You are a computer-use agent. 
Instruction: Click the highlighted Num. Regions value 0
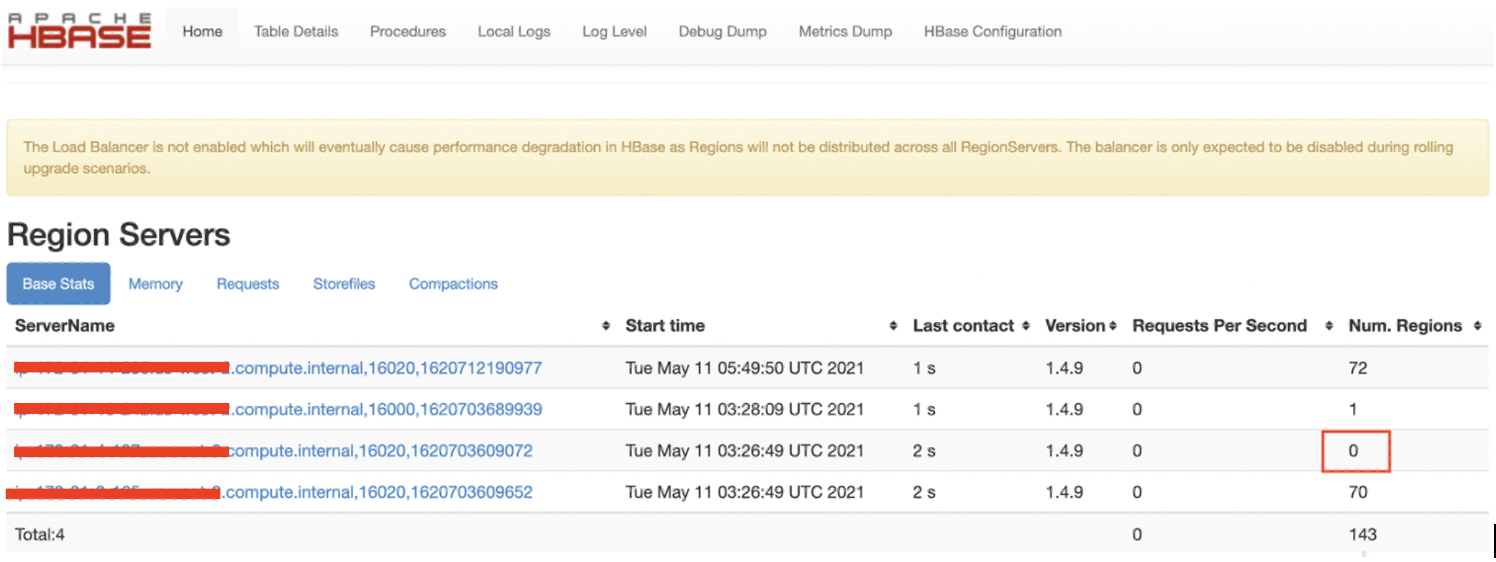coord(1355,451)
